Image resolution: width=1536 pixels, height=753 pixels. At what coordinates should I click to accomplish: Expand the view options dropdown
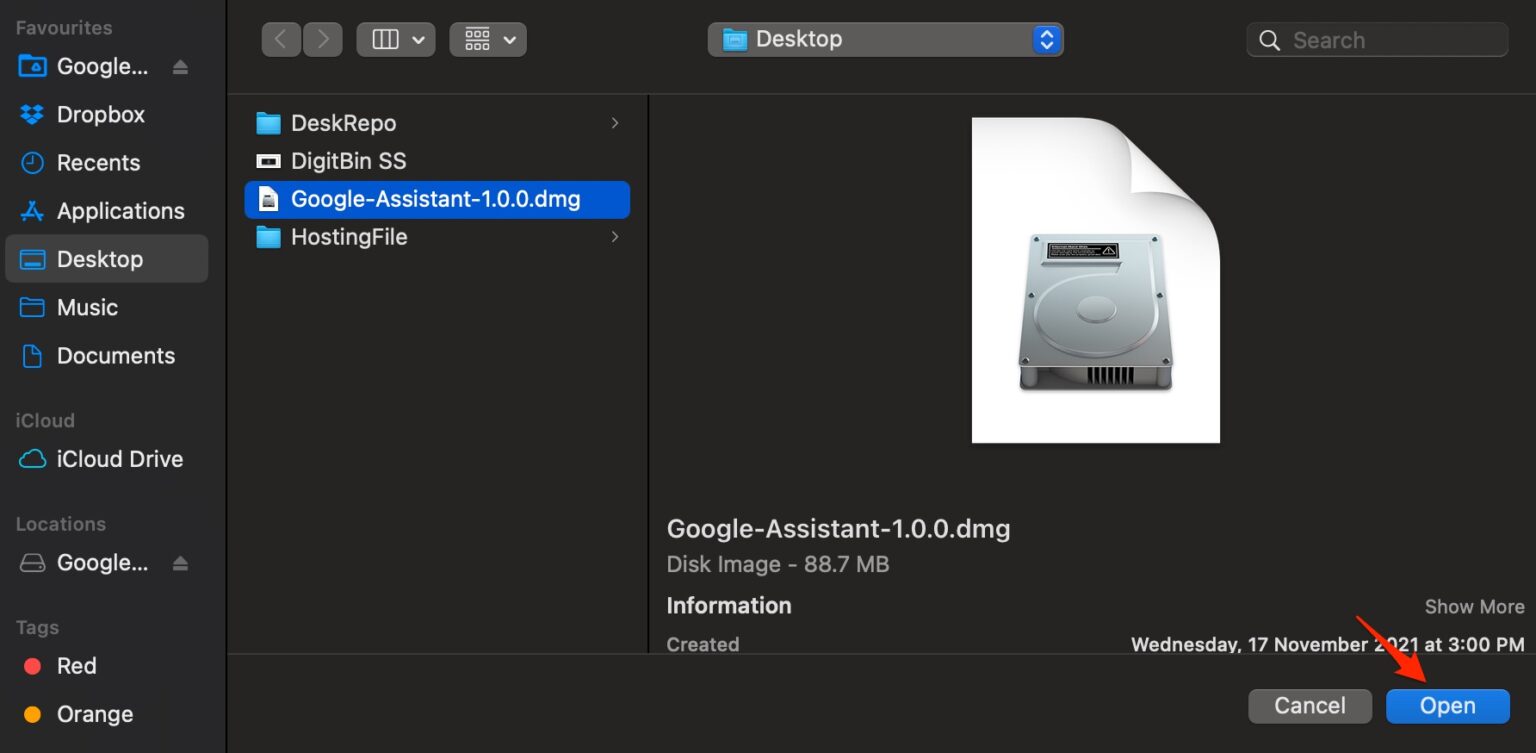pos(487,39)
